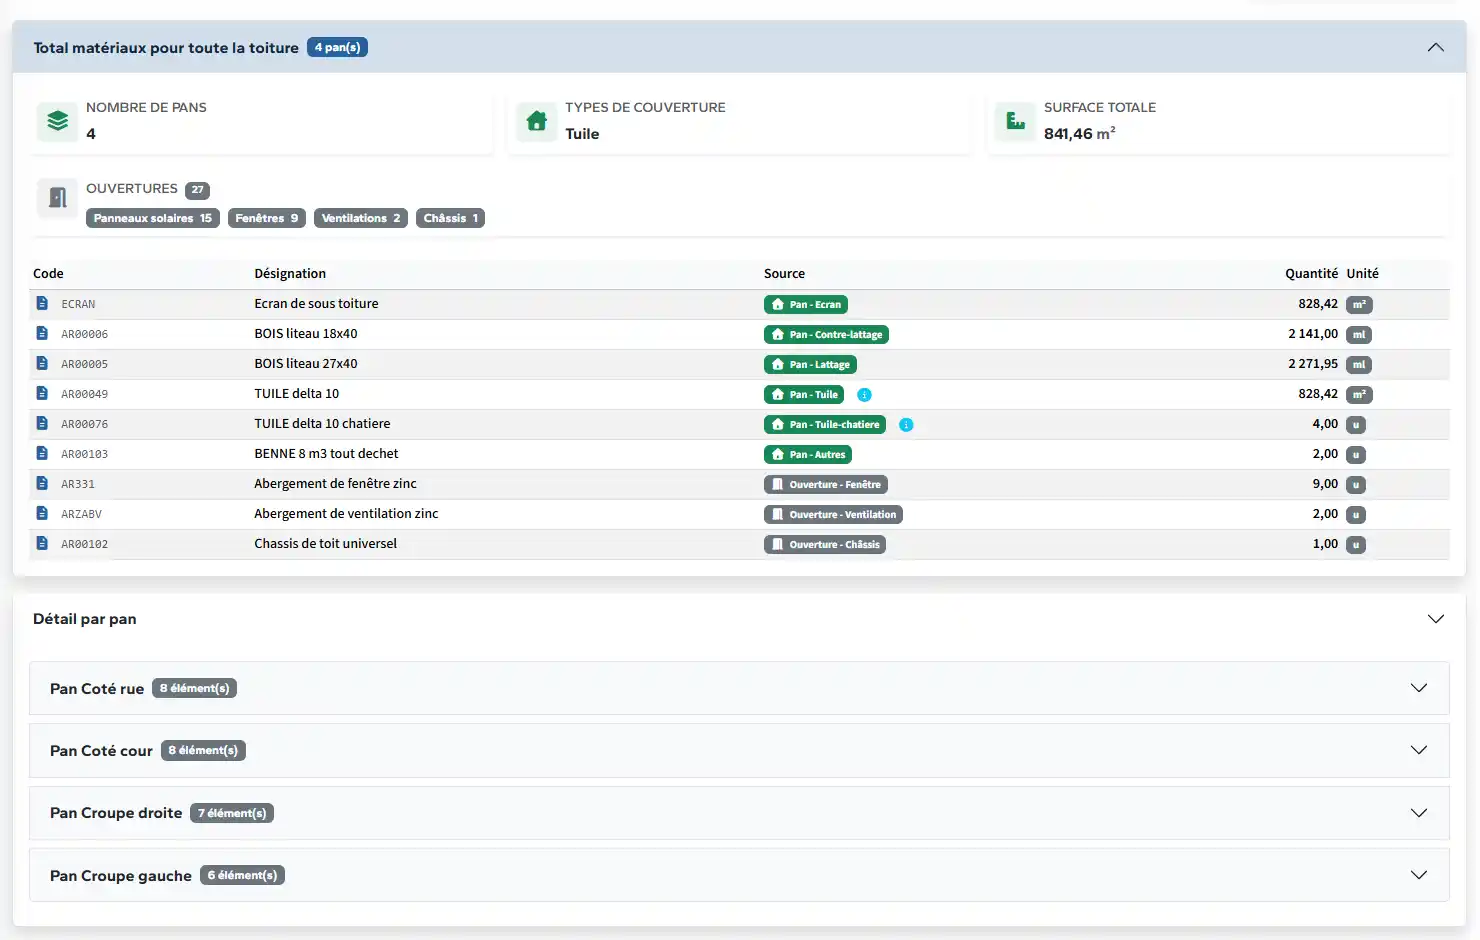The width and height of the screenshot is (1480, 940).
Task: Click the Quantité column header
Action: 1310,273
